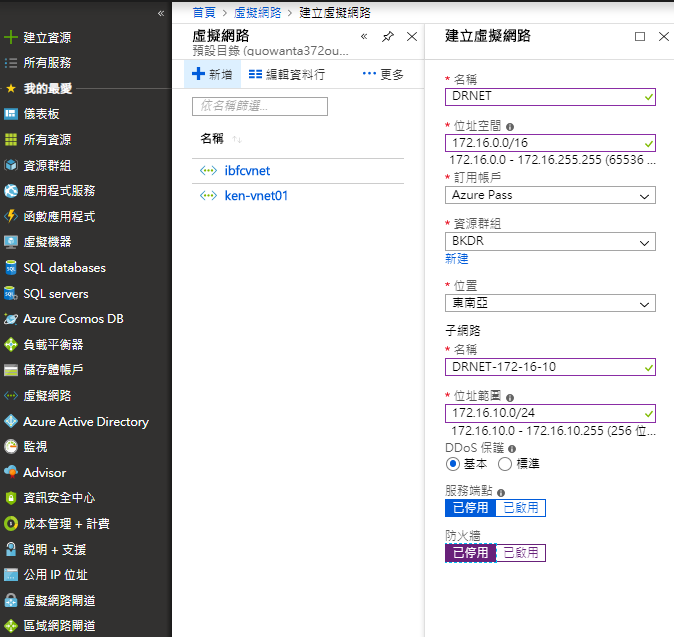Click the info icon next to 服務端點
Image resolution: width=674 pixels, height=637 pixels.
coord(501,493)
